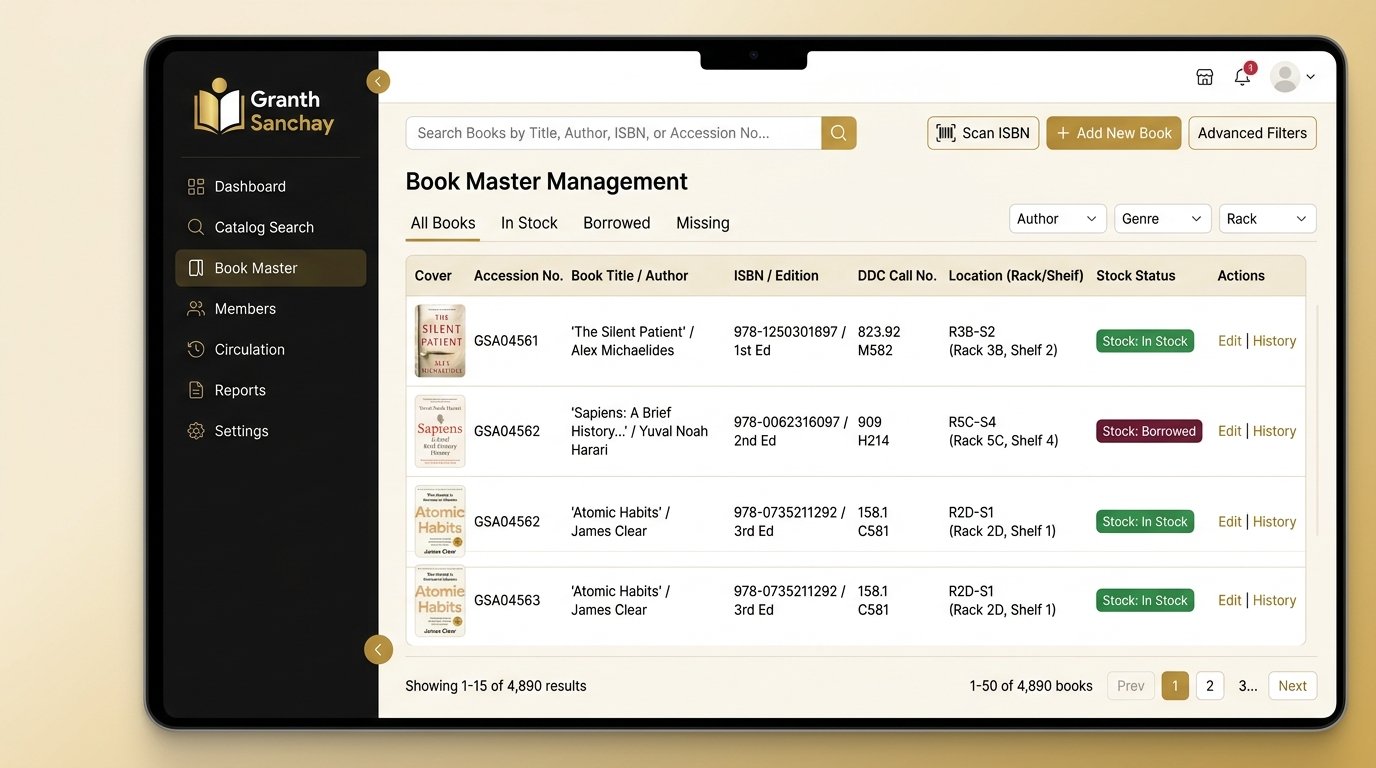
Task: Open 'The Silent Patient' cover thumbnail
Action: point(440,341)
